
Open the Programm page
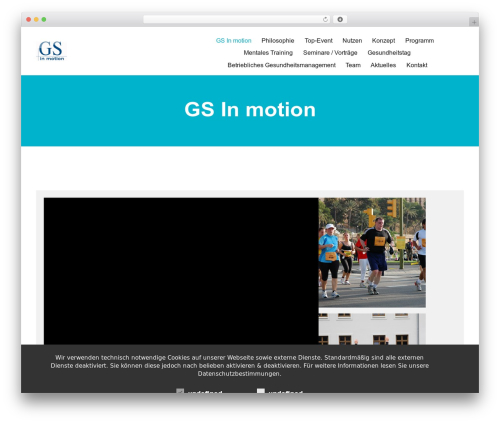(419, 41)
